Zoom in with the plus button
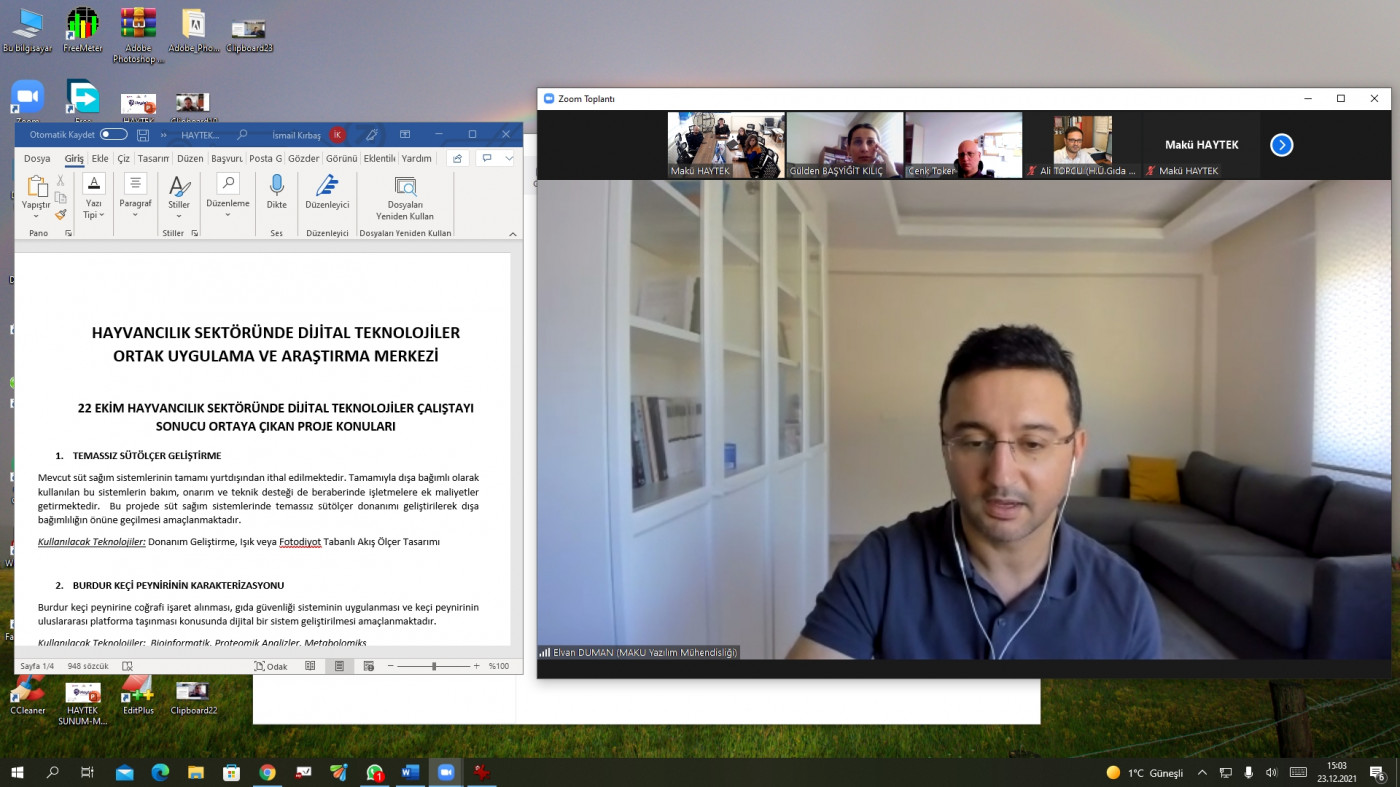 [476, 666]
